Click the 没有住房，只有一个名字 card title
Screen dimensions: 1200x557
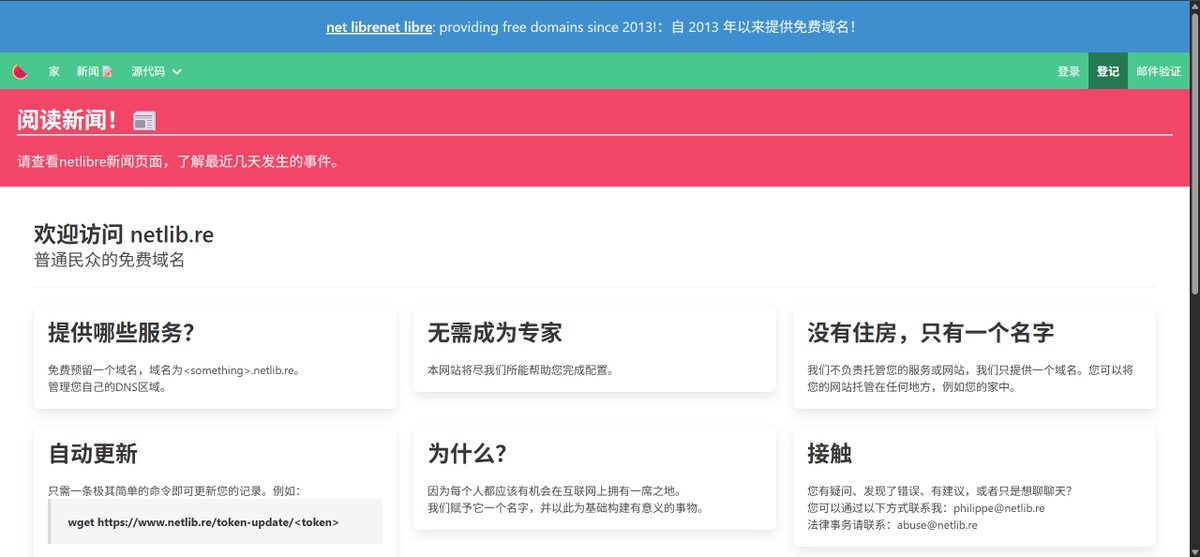coord(930,332)
